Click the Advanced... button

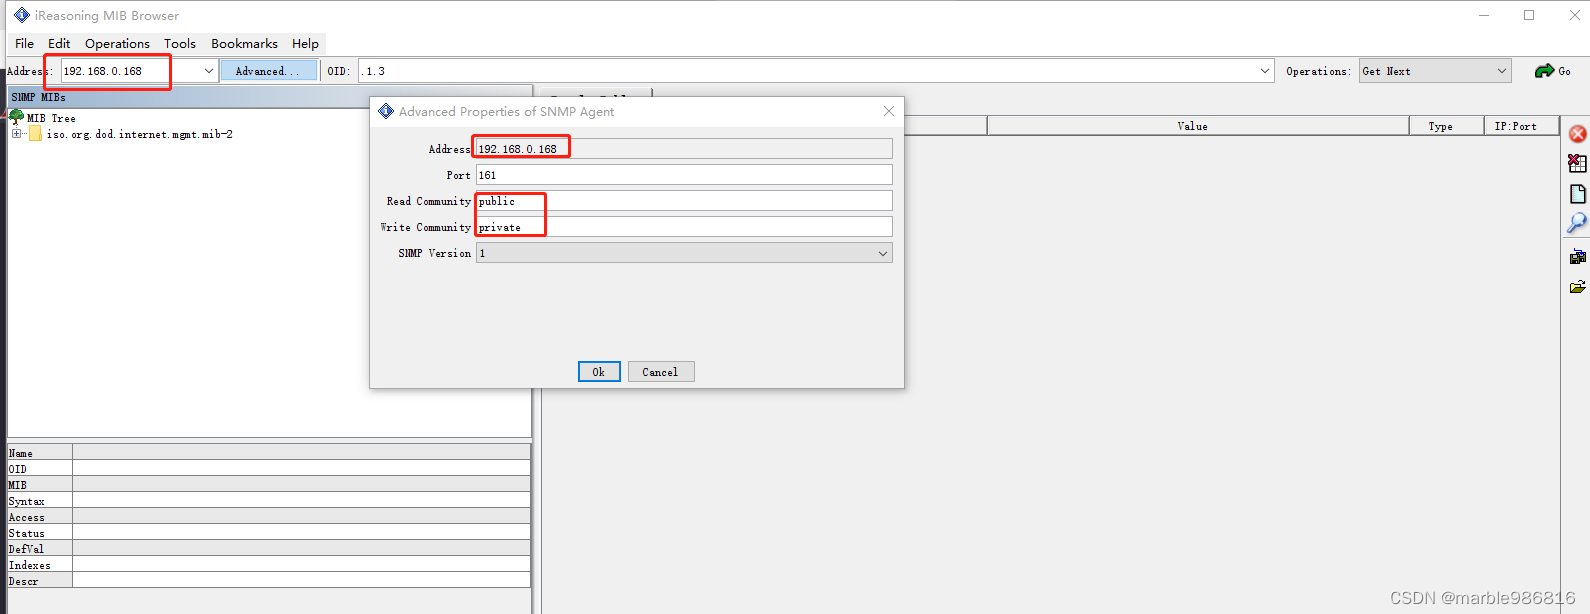[268, 71]
